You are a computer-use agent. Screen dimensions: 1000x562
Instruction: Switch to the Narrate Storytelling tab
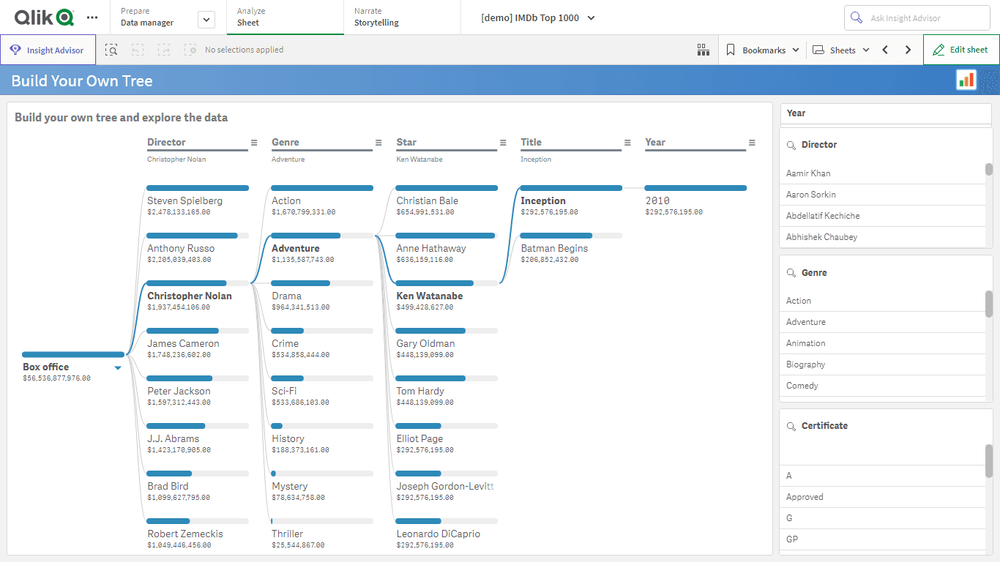376,18
